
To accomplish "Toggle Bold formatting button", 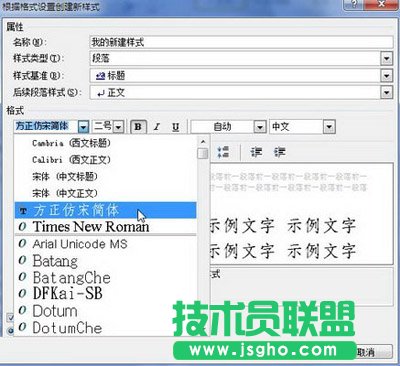I will click(x=138, y=127).
